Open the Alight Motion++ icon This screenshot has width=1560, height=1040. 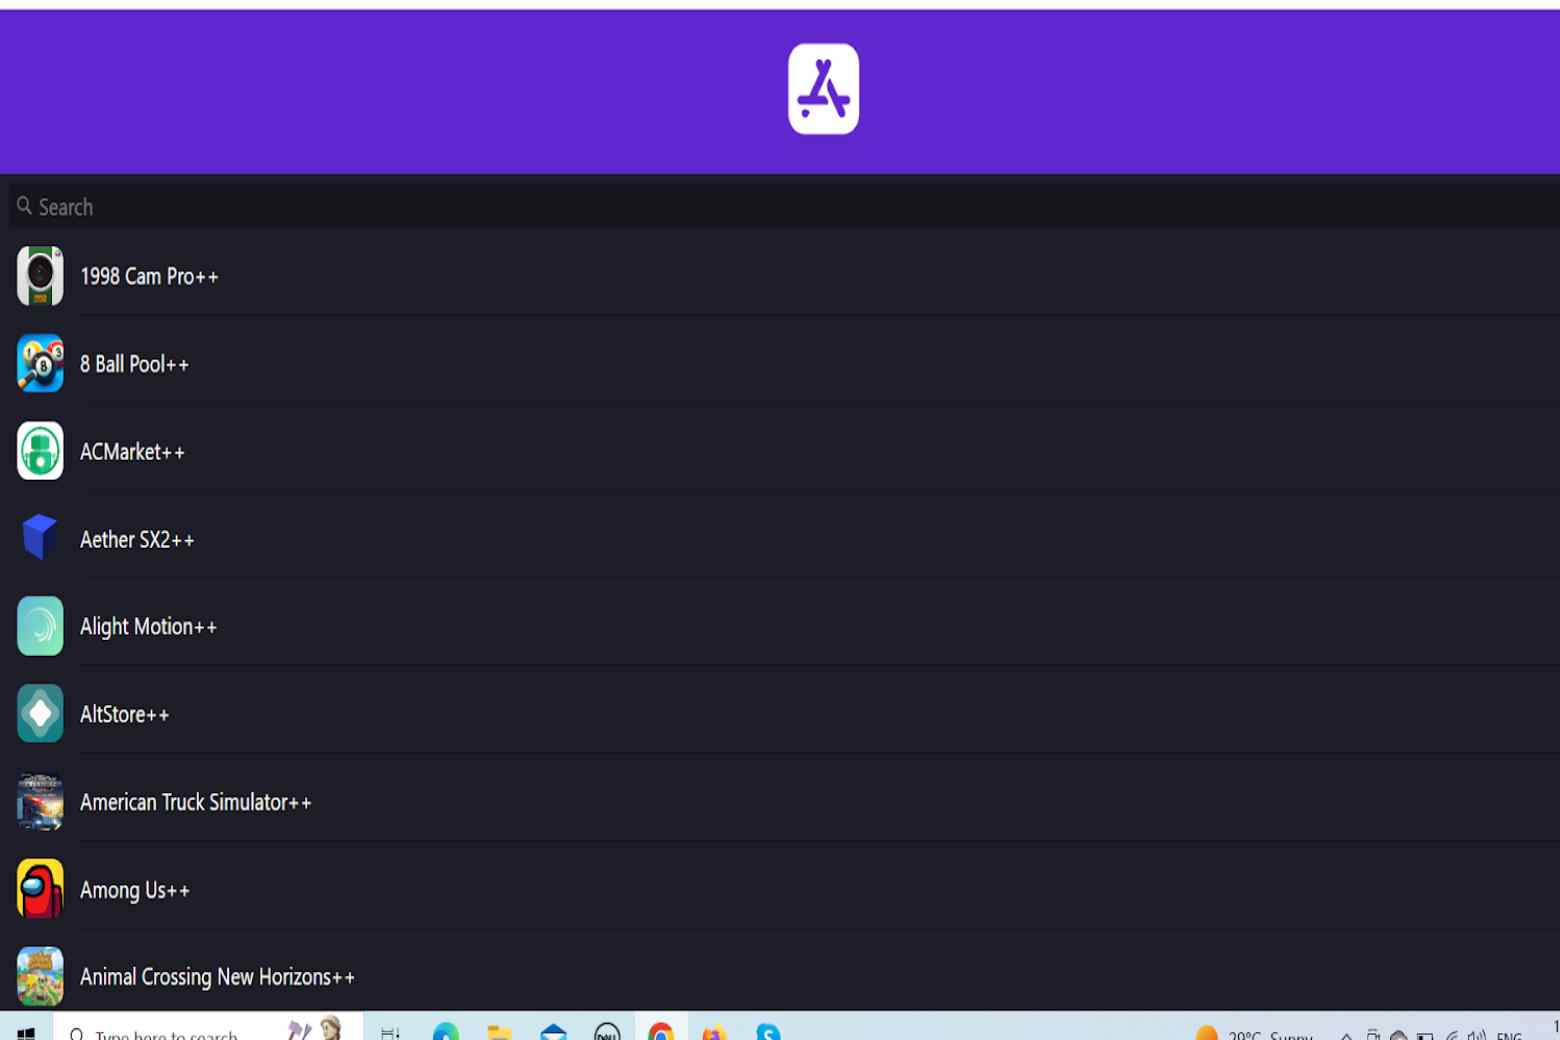click(40, 626)
